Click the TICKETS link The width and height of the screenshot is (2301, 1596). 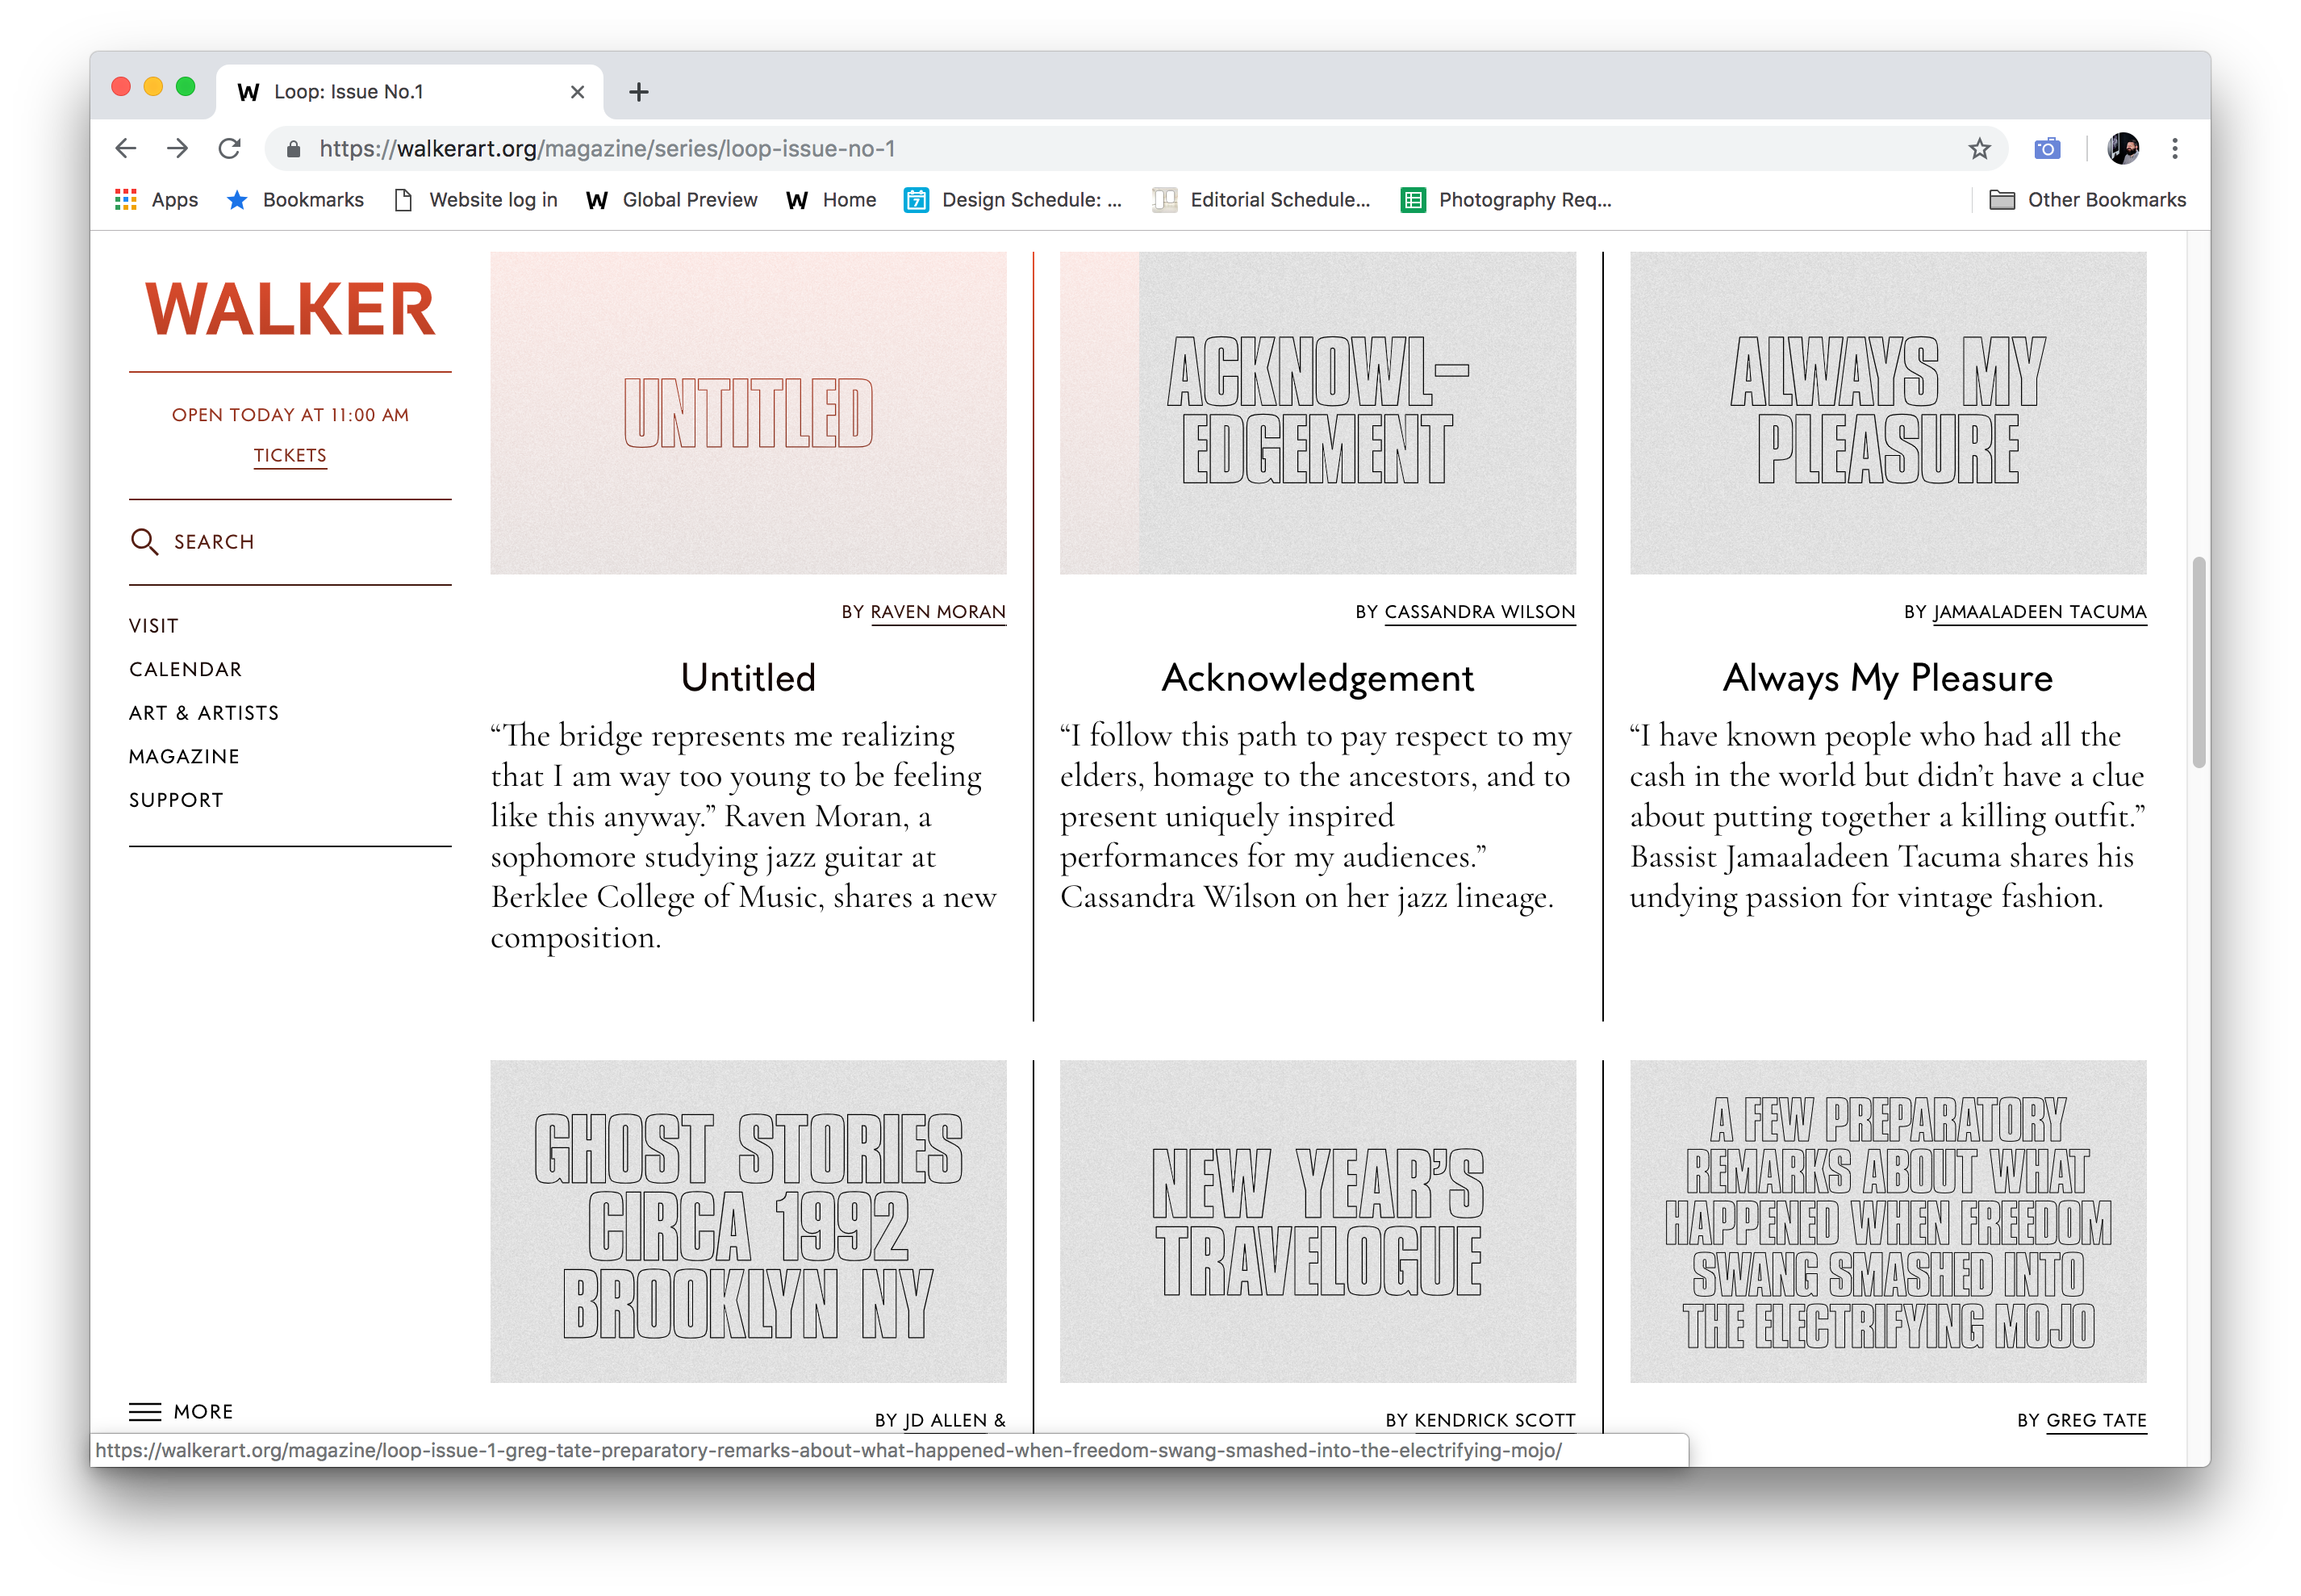pos(290,456)
